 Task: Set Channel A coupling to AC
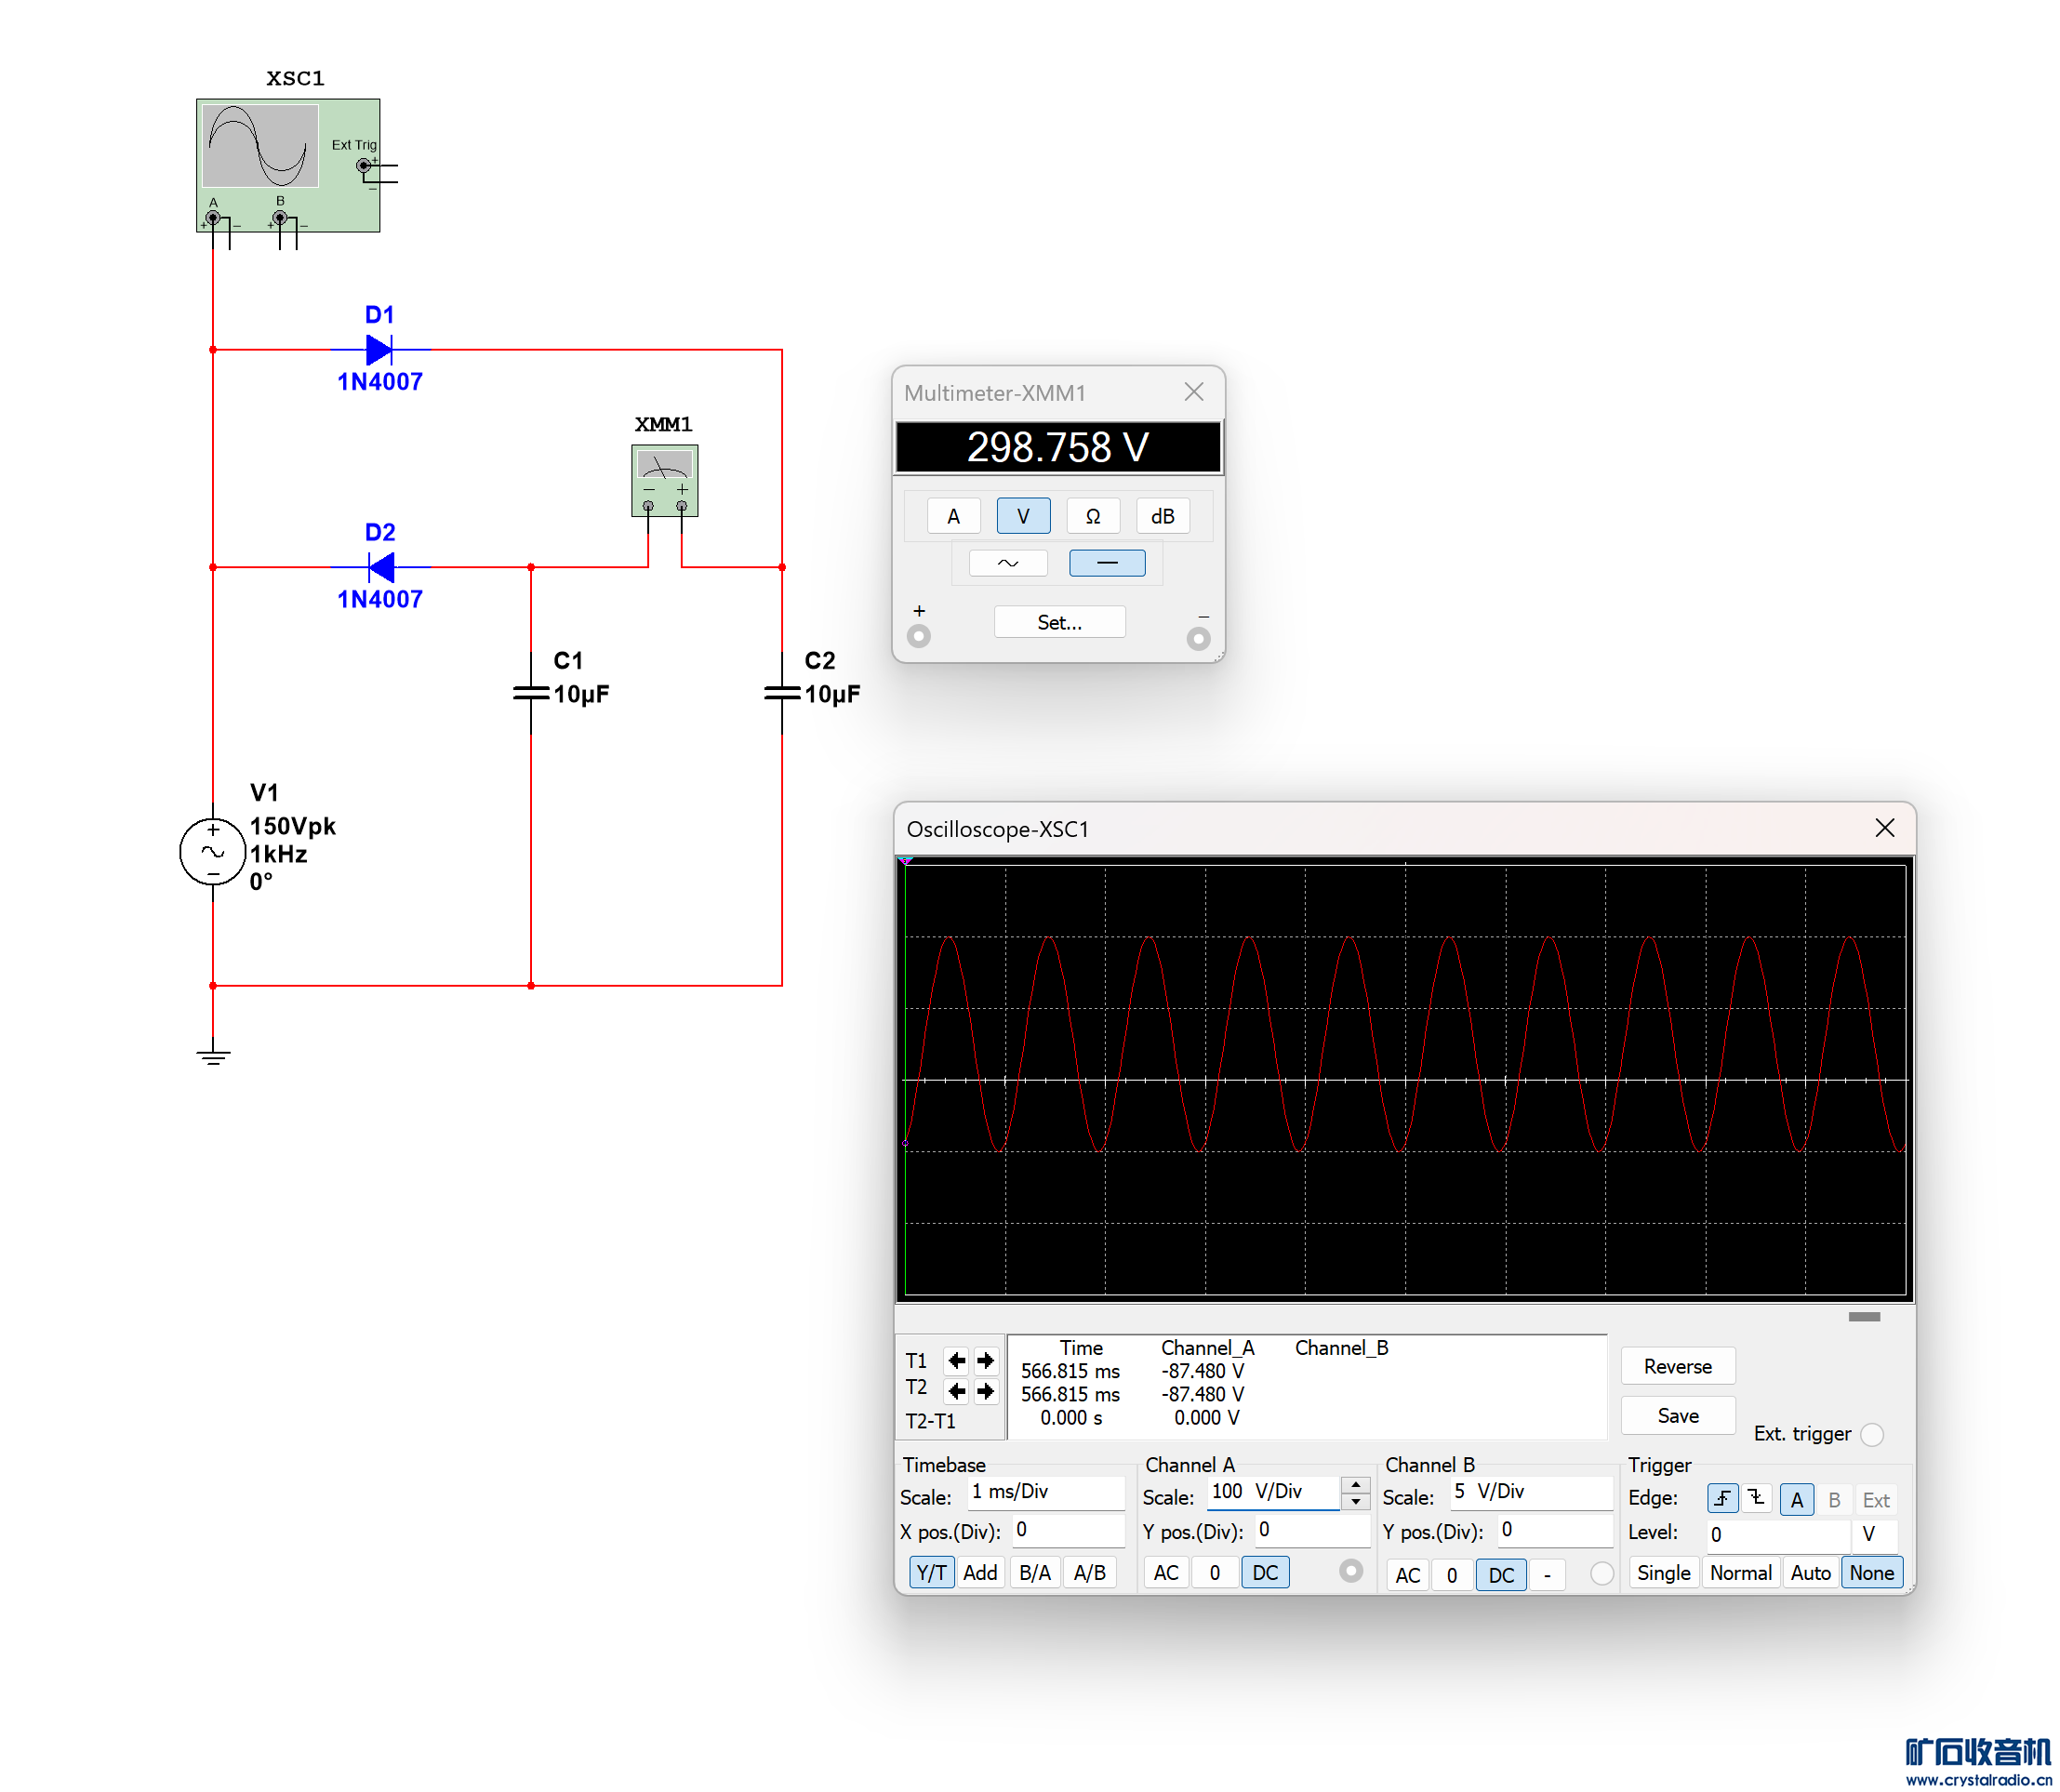point(1165,1572)
